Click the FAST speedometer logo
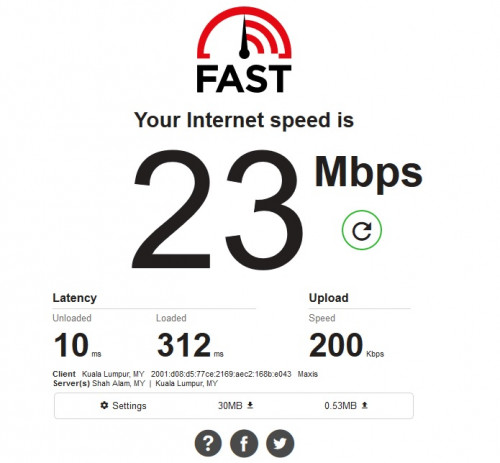The width and height of the screenshot is (500, 463). coord(244,50)
